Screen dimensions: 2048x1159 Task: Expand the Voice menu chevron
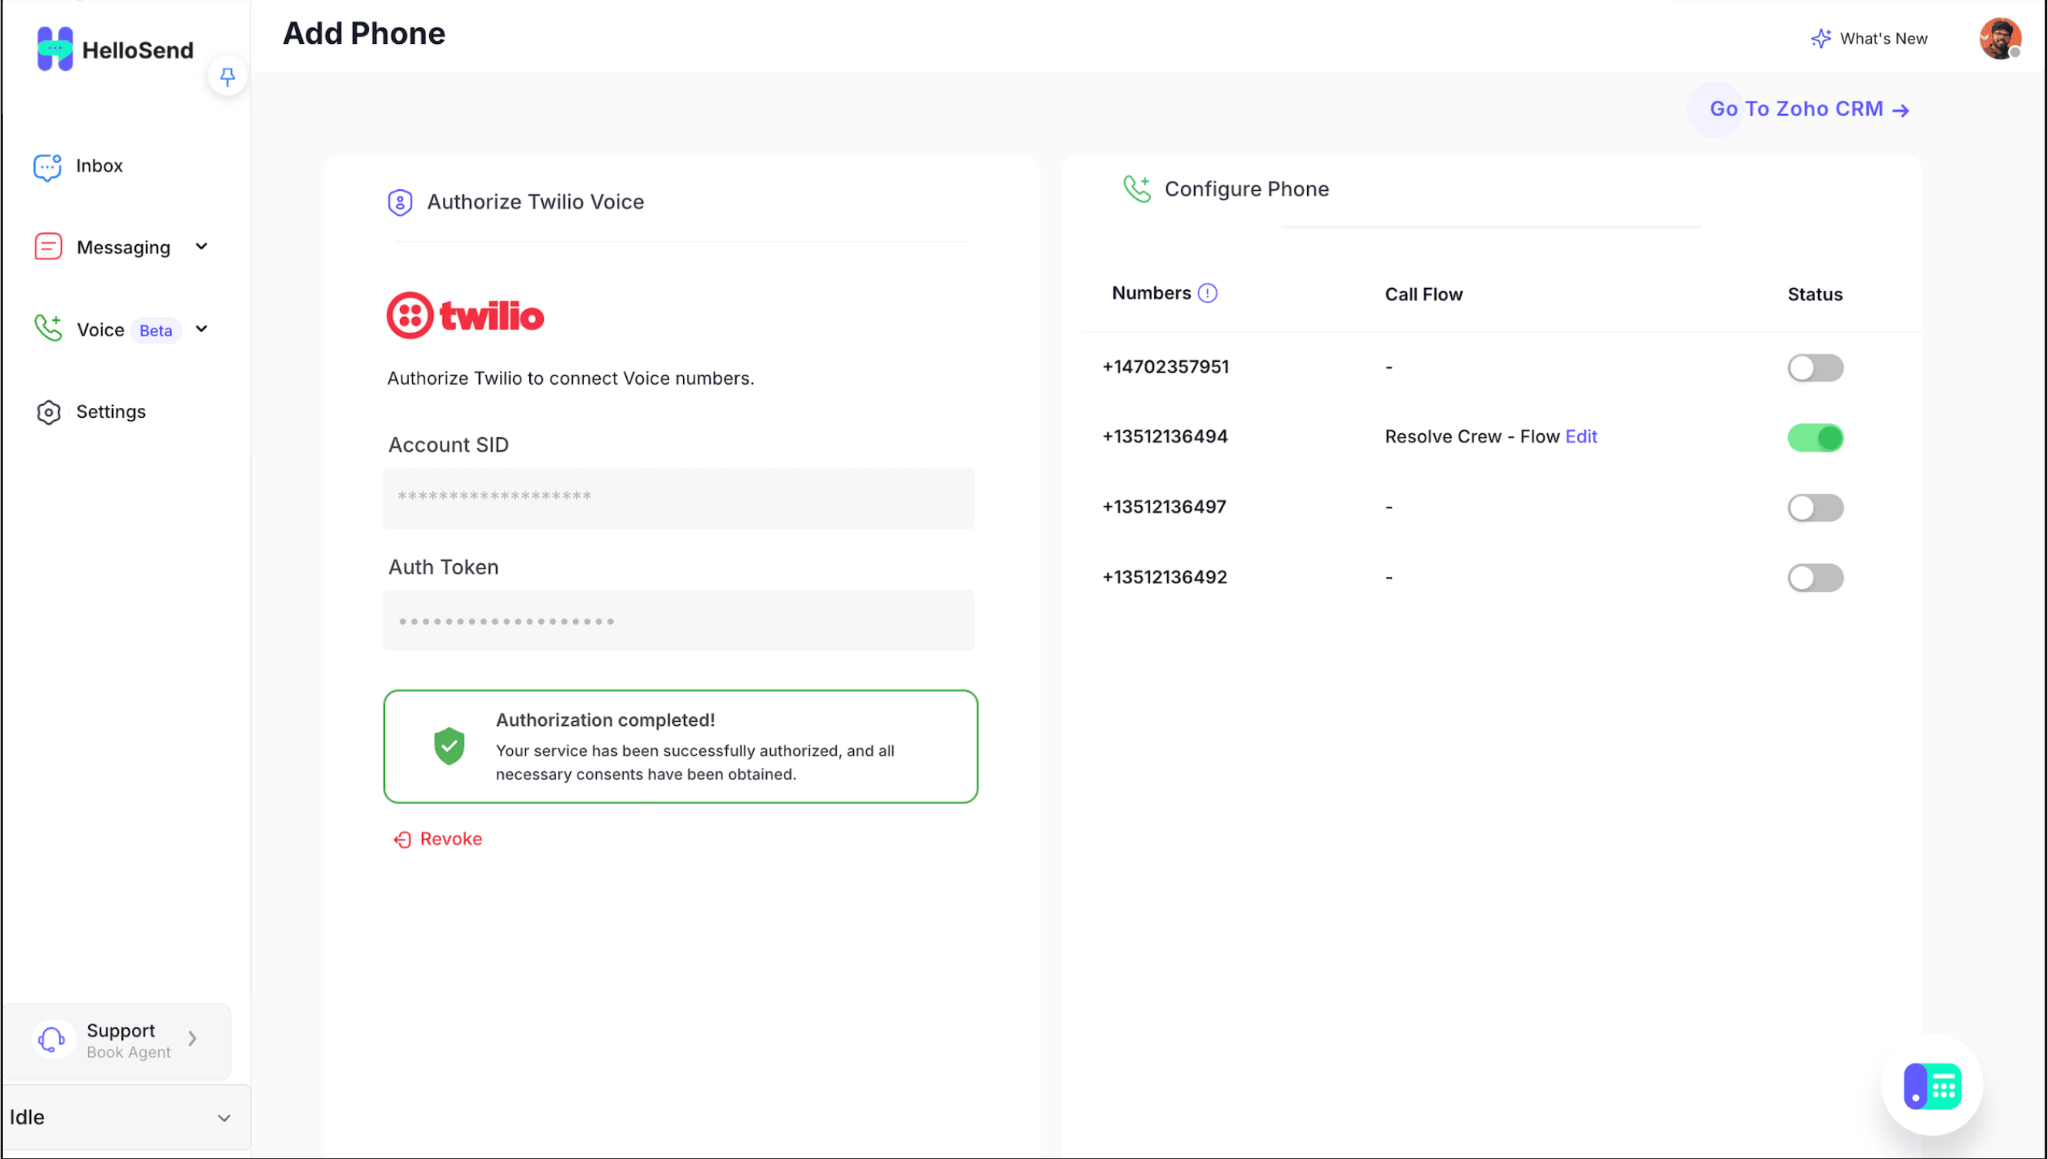202,329
